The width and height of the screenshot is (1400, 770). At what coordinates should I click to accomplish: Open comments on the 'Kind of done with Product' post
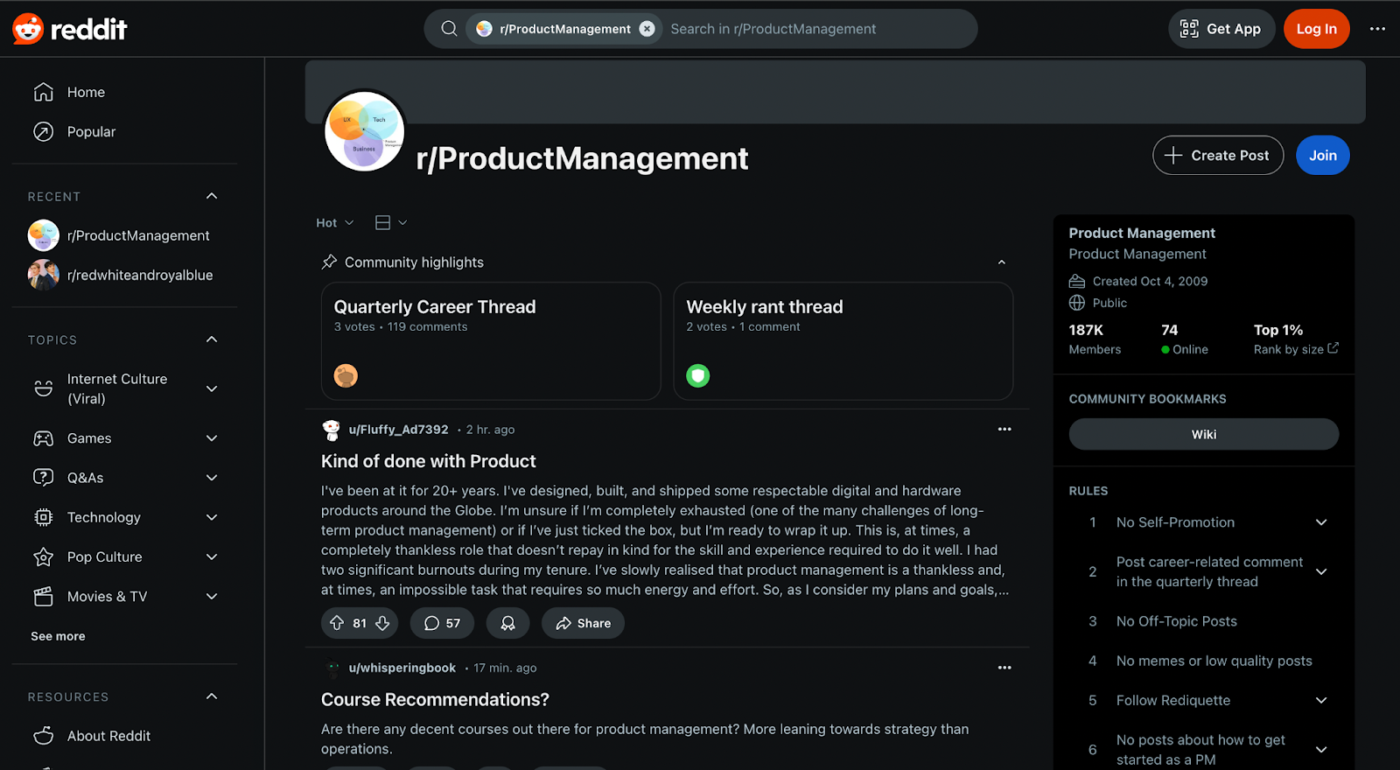coord(442,623)
